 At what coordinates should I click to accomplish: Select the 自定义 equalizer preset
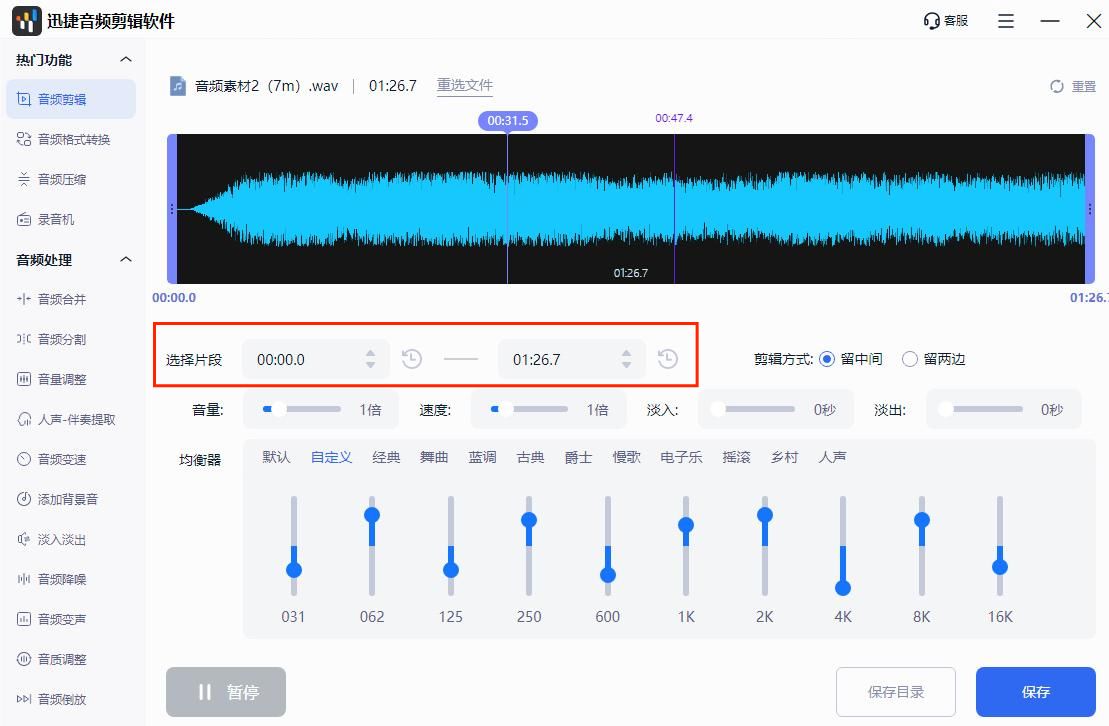332,457
